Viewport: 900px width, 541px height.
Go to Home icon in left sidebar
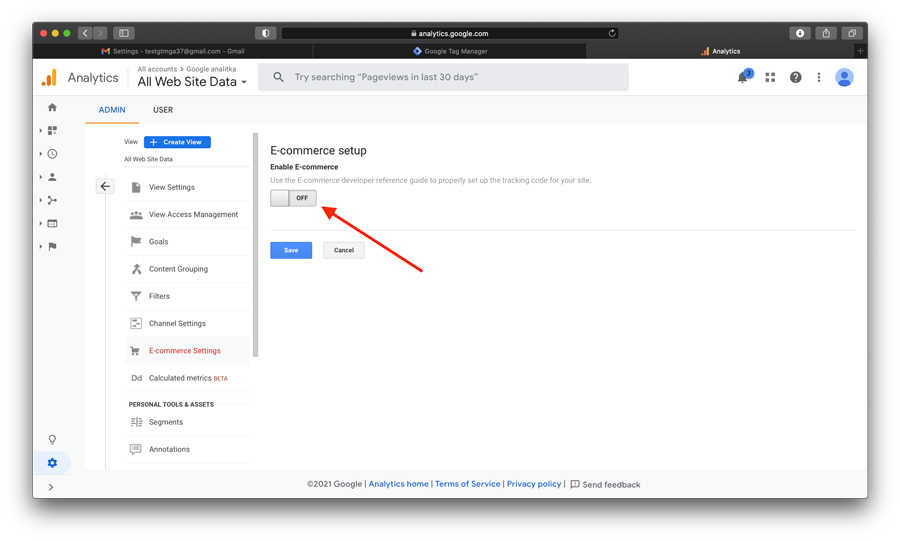coord(52,108)
